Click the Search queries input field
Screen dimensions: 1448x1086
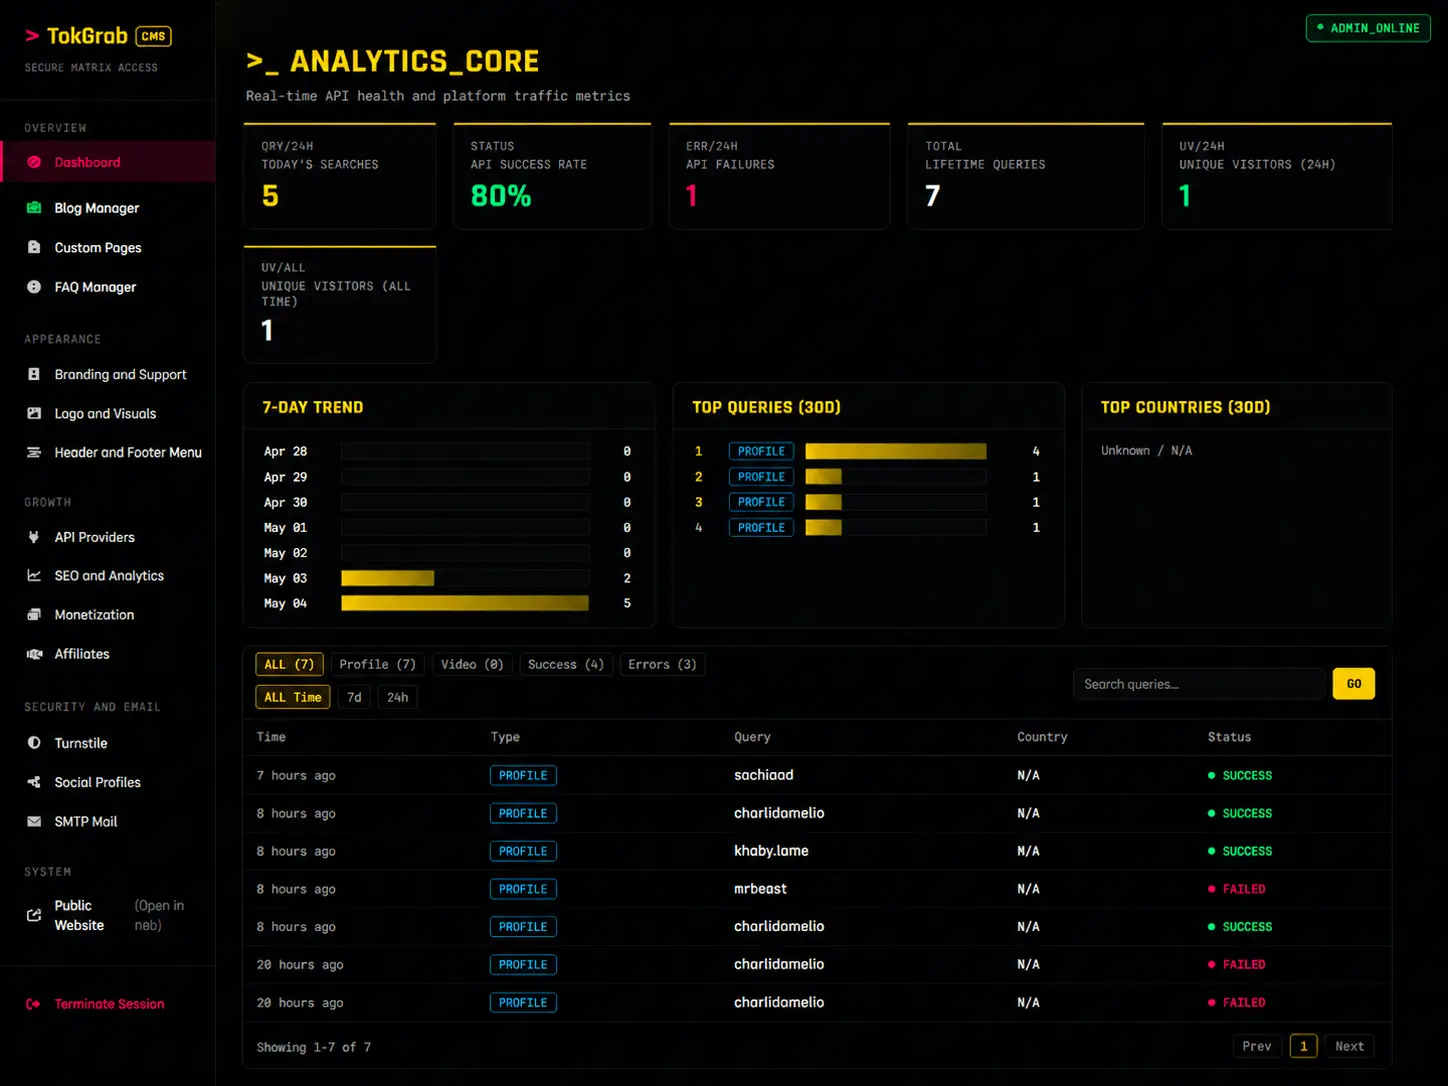(x=1198, y=684)
